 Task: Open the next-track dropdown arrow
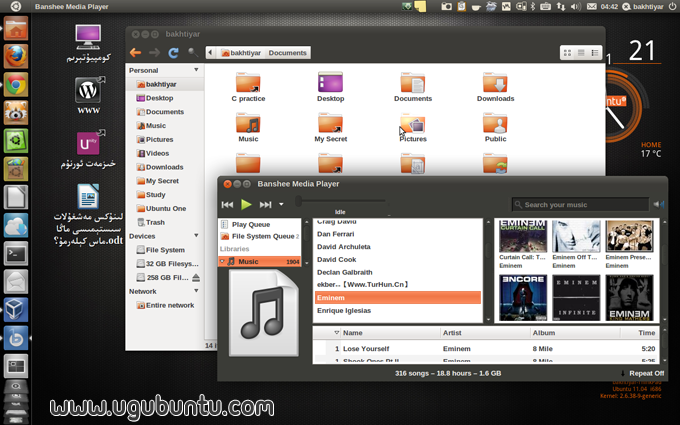tap(281, 204)
